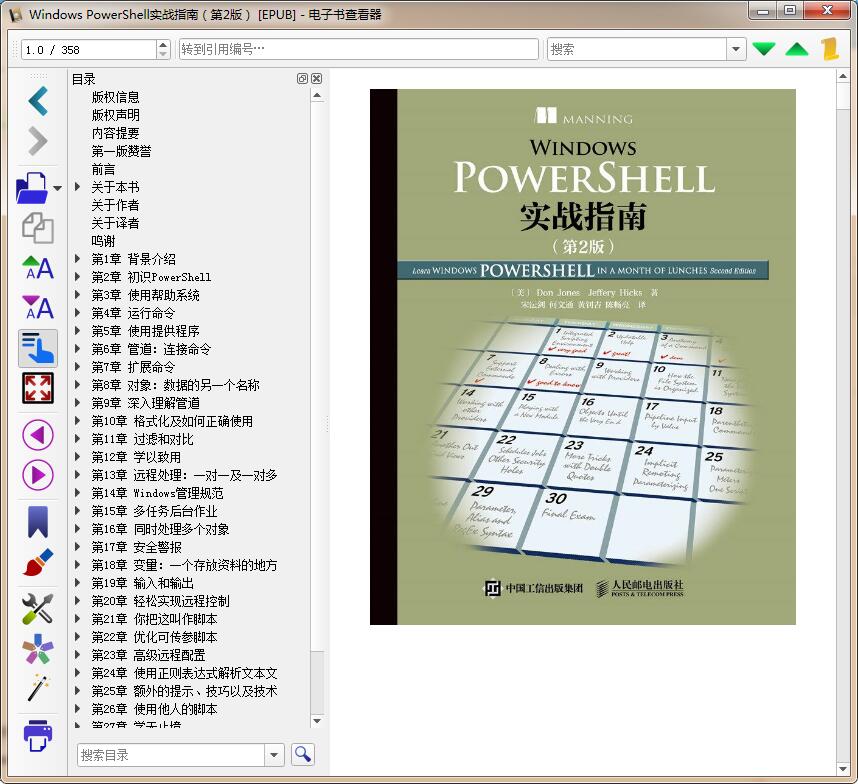The height and width of the screenshot is (784, 858).
Task: Click the go-to-reference input field
Action: tap(359, 49)
